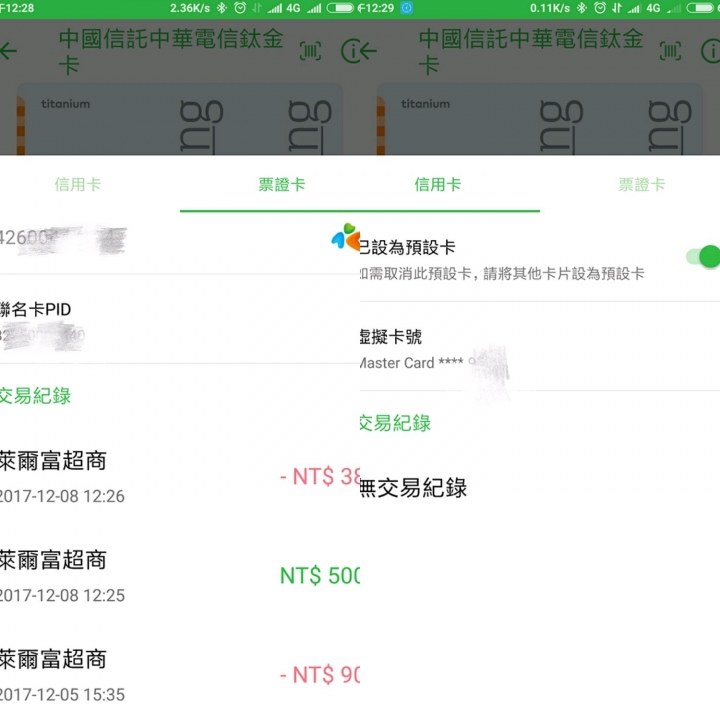Open info icon in right screen header
The height and width of the screenshot is (720, 720).
tap(711, 51)
